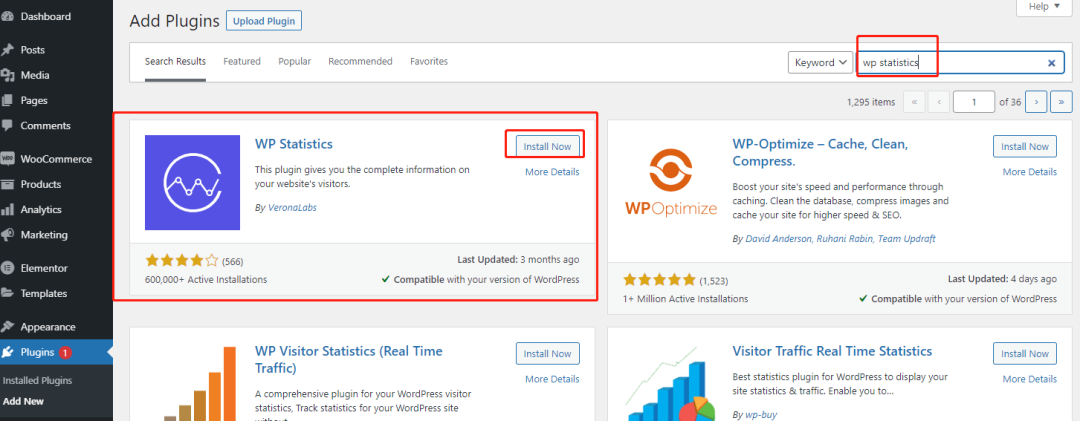Open the Analytics sidebar icon

click(x=8, y=210)
